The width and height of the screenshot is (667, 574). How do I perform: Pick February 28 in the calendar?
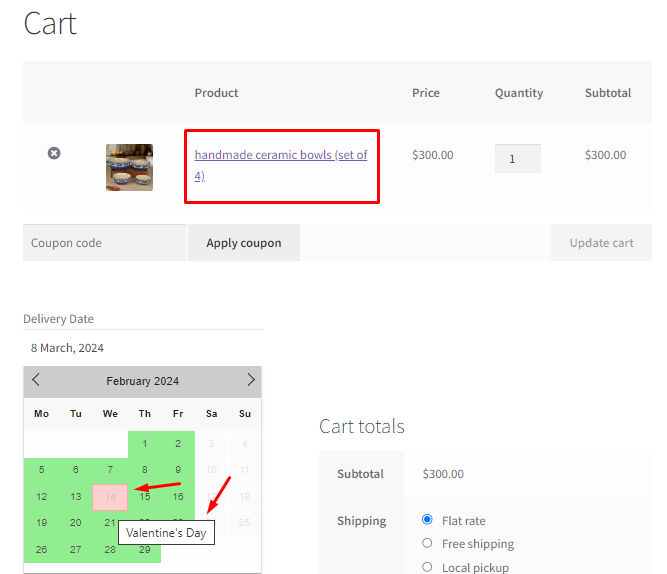pyautogui.click(x=110, y=550)
